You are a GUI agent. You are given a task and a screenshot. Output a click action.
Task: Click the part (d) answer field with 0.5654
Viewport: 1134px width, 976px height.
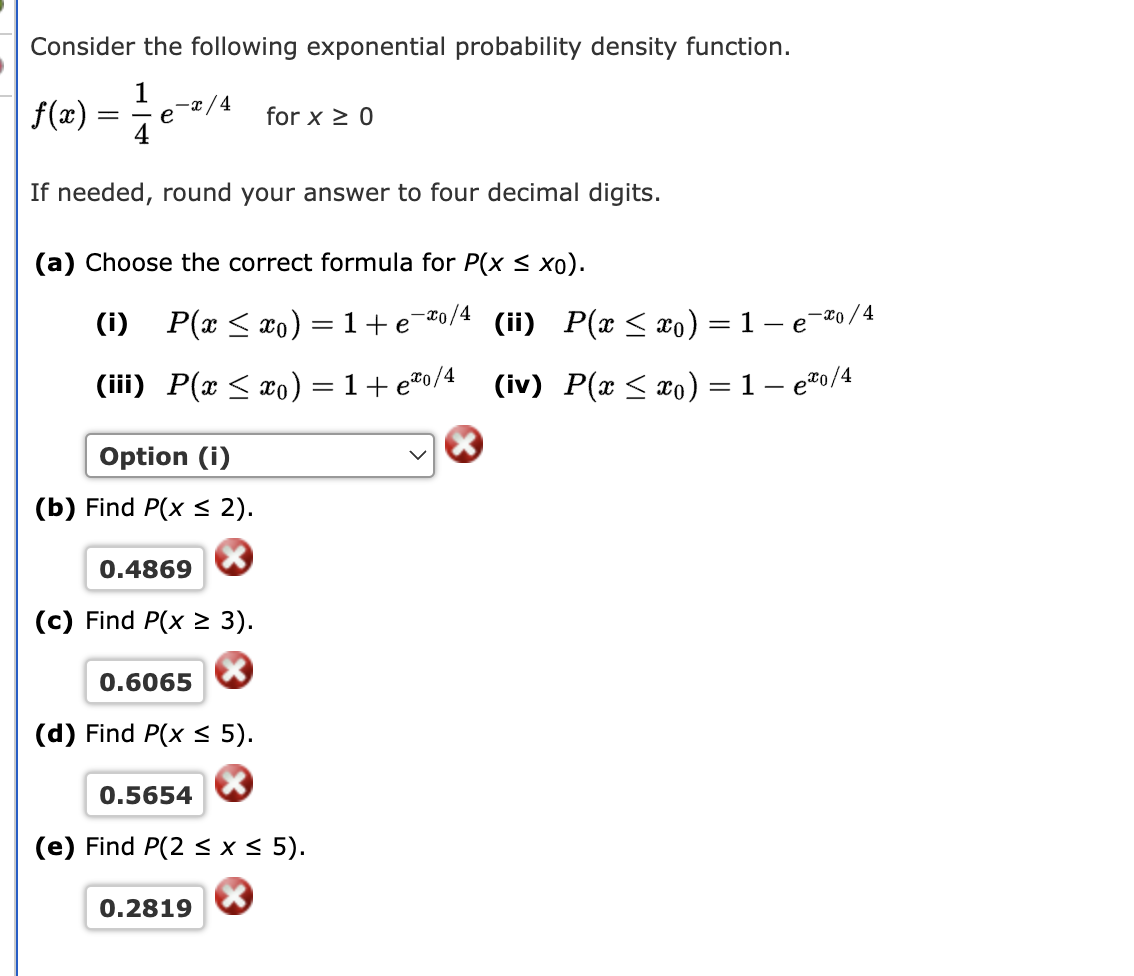[144, 793]
